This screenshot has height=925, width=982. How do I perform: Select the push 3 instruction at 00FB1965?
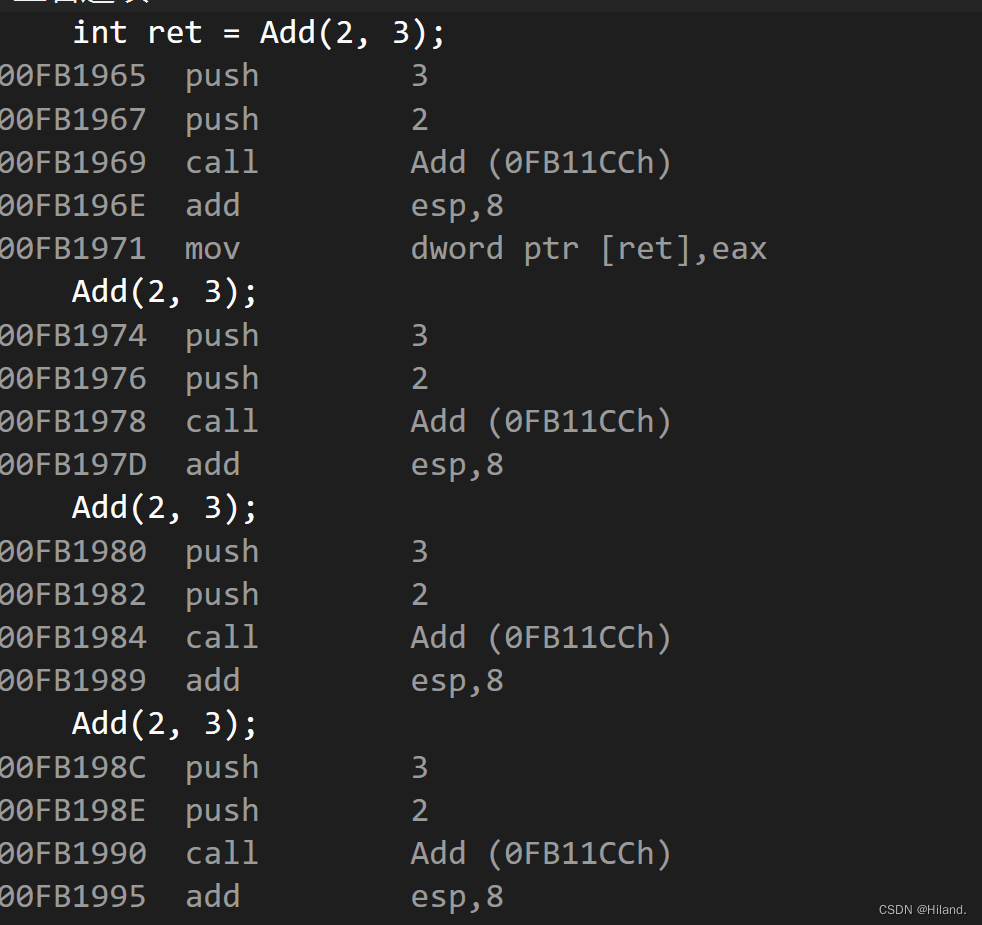click(x=222, y=76)
